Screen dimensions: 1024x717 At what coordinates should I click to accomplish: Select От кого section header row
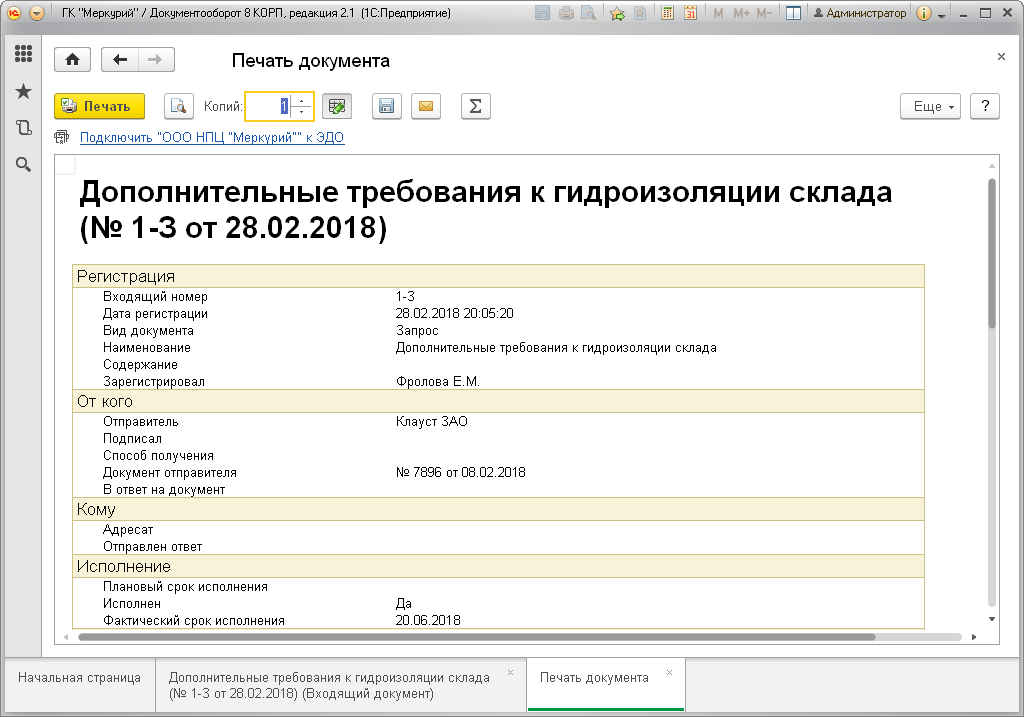pos(498,402)
